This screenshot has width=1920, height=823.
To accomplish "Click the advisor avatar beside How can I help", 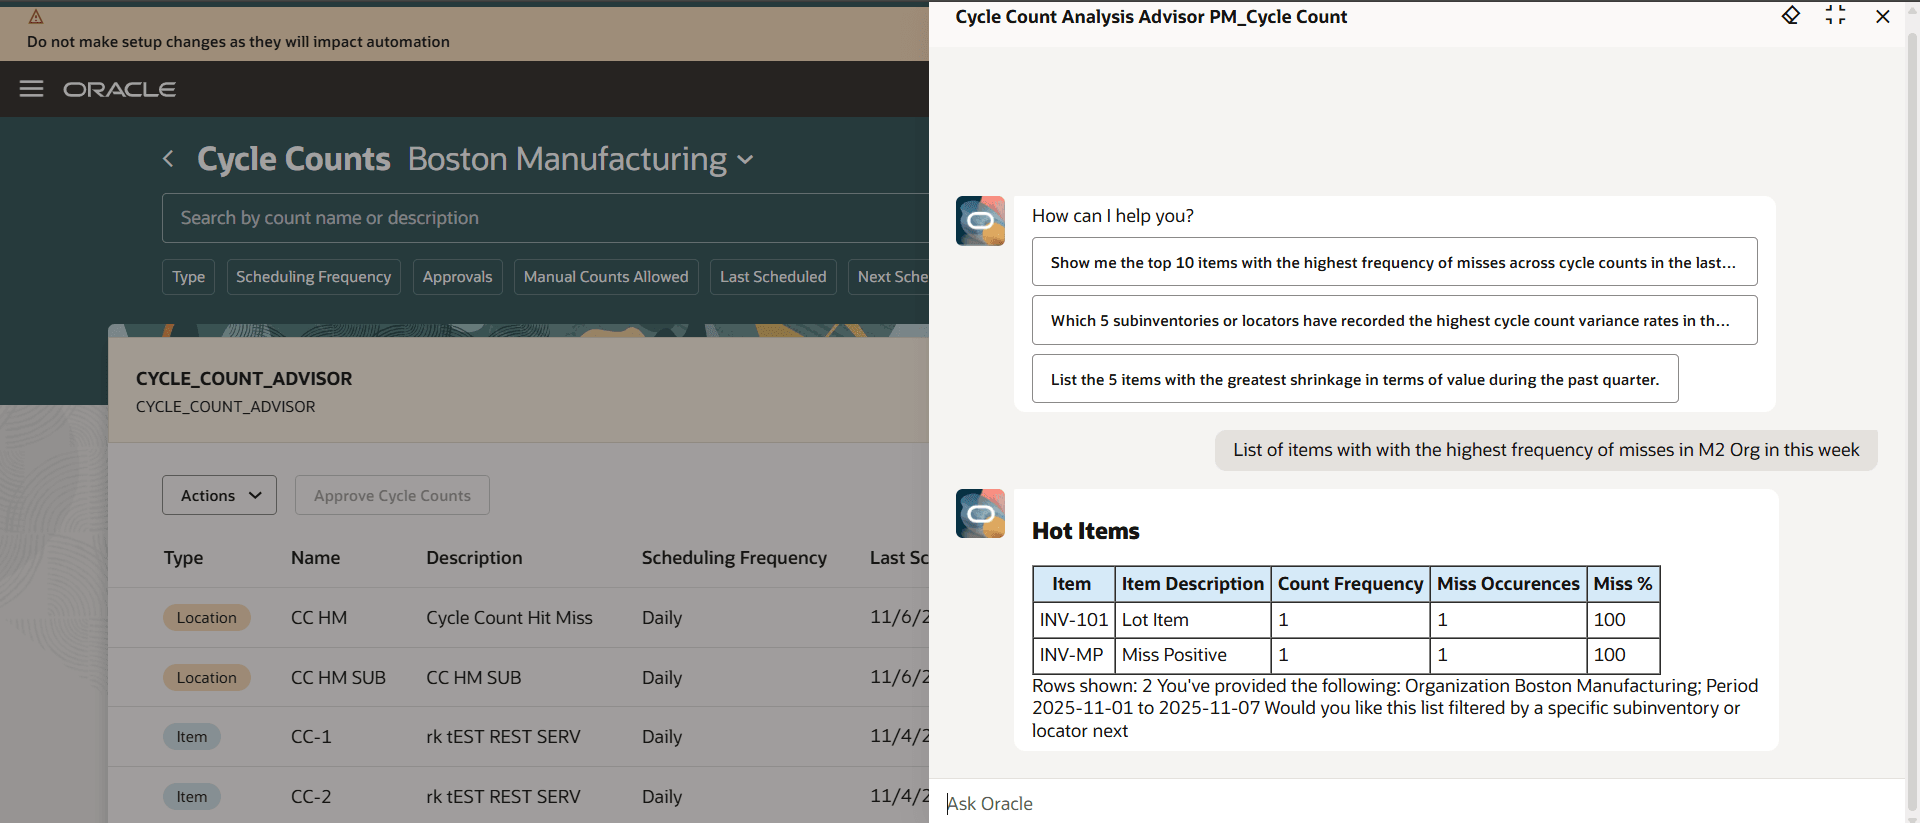I will 980,221.
